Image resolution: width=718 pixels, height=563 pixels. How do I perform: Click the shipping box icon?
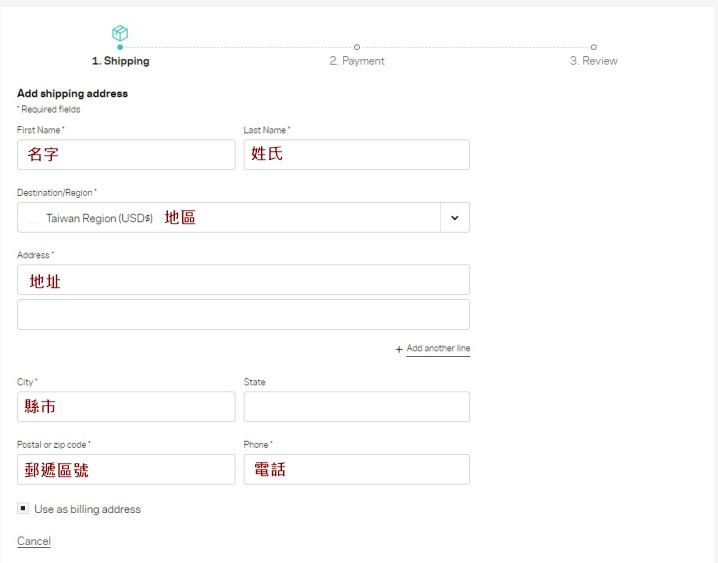coord(120,33)
